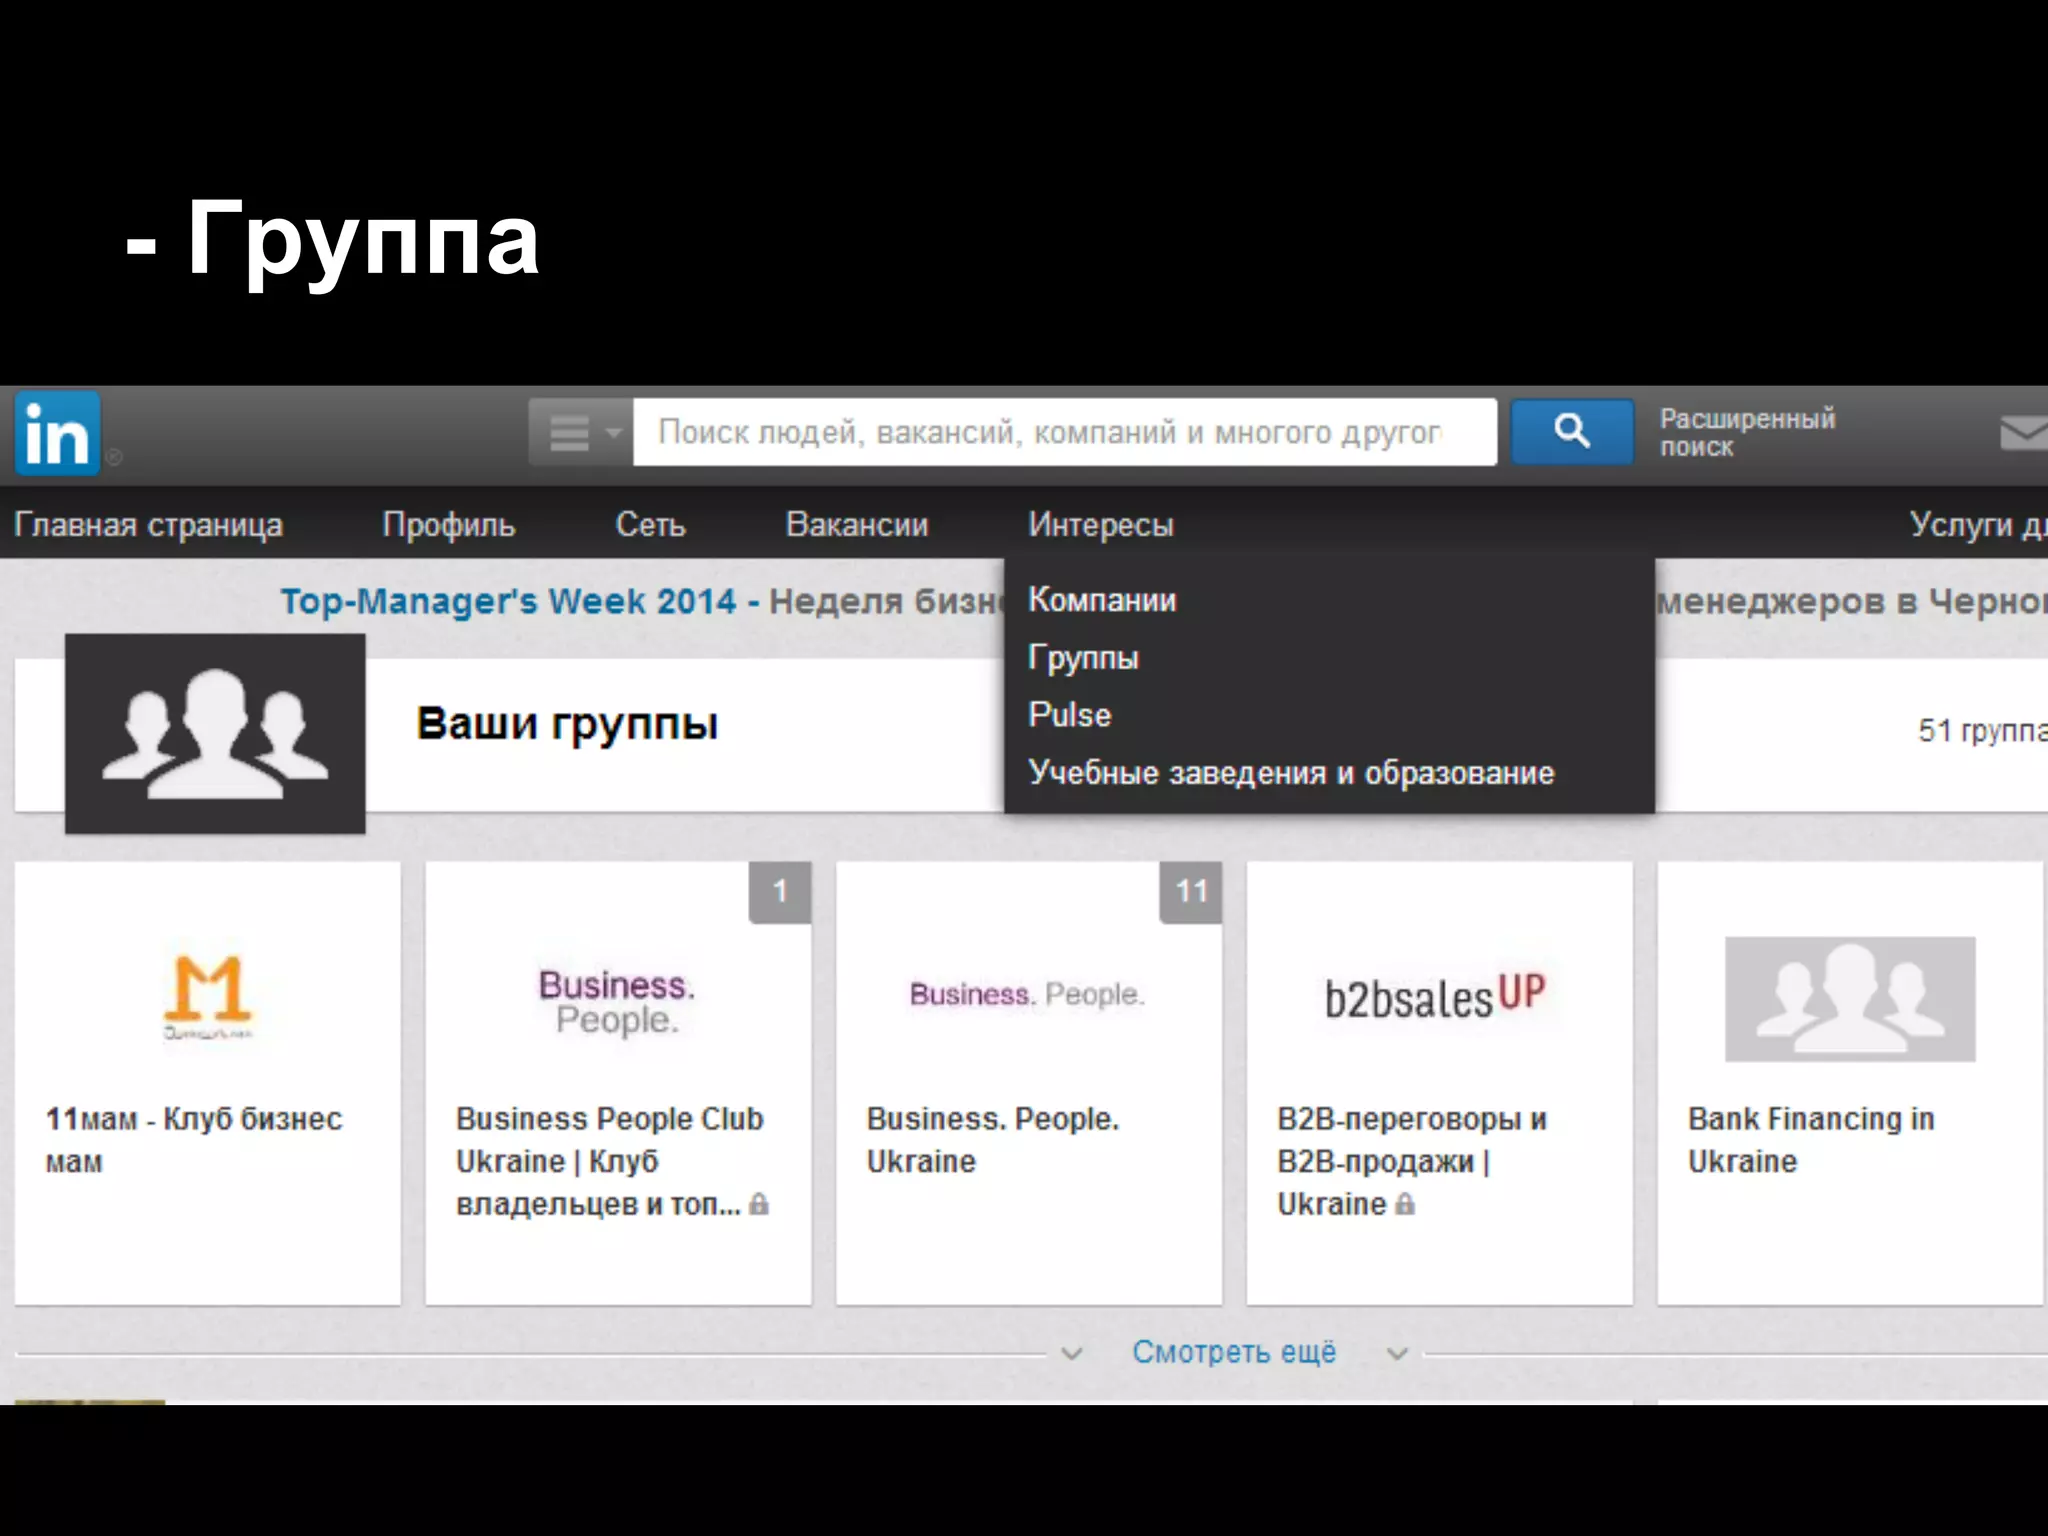Open the Интересы menu
Screen dimensions: 2048x1536
[1101, 524]
